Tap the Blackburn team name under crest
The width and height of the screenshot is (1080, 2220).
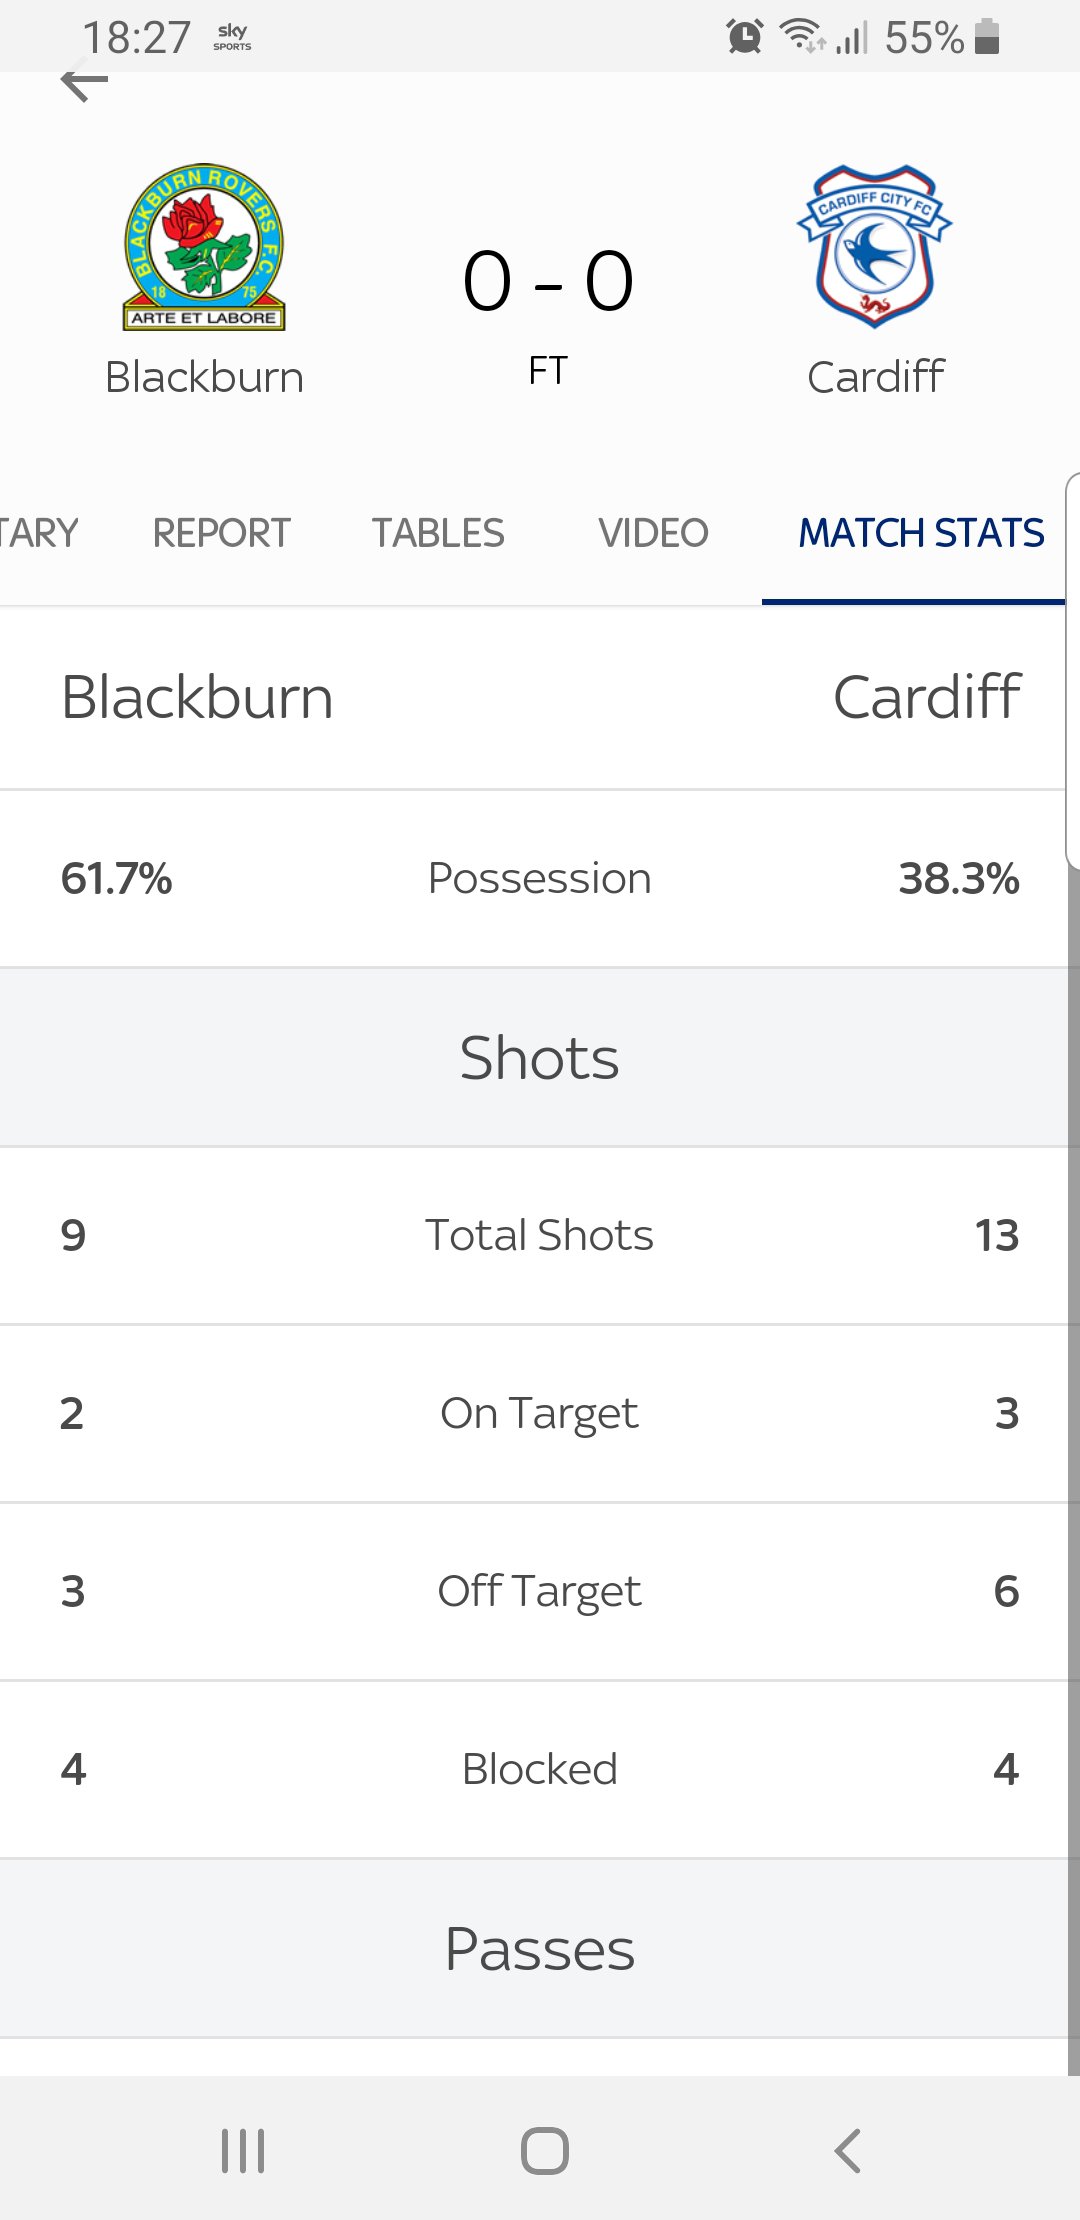pos(204,377)
